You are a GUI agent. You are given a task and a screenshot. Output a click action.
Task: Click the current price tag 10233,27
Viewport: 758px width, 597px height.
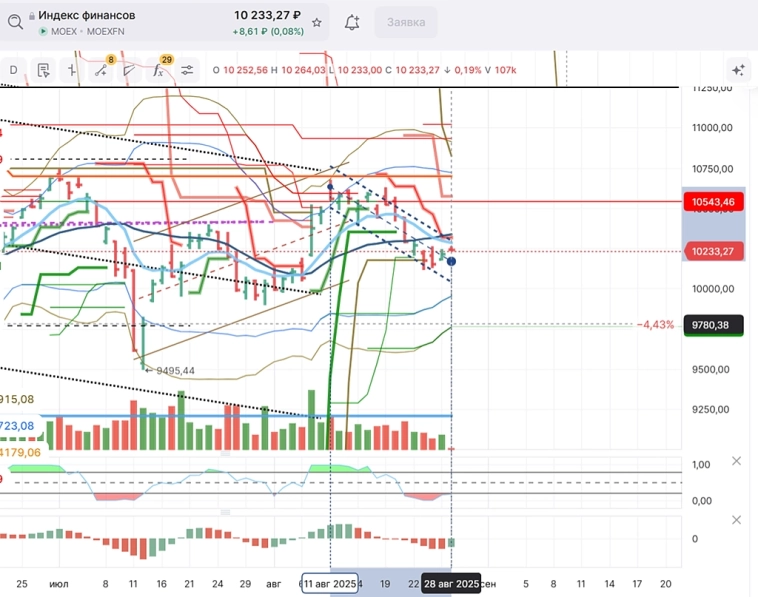pyautogui.click(x=714, y=251)
